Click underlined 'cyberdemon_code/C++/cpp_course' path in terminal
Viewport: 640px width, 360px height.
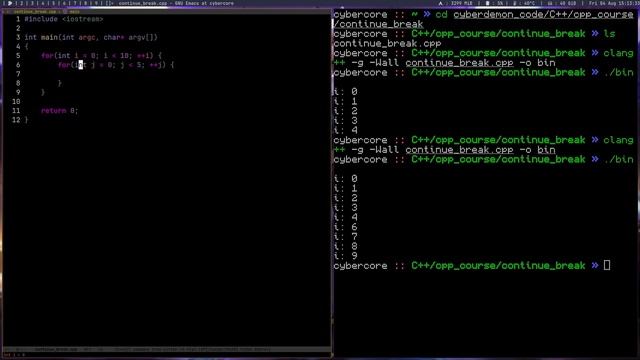pyautogui.click(x=543, y=15)
